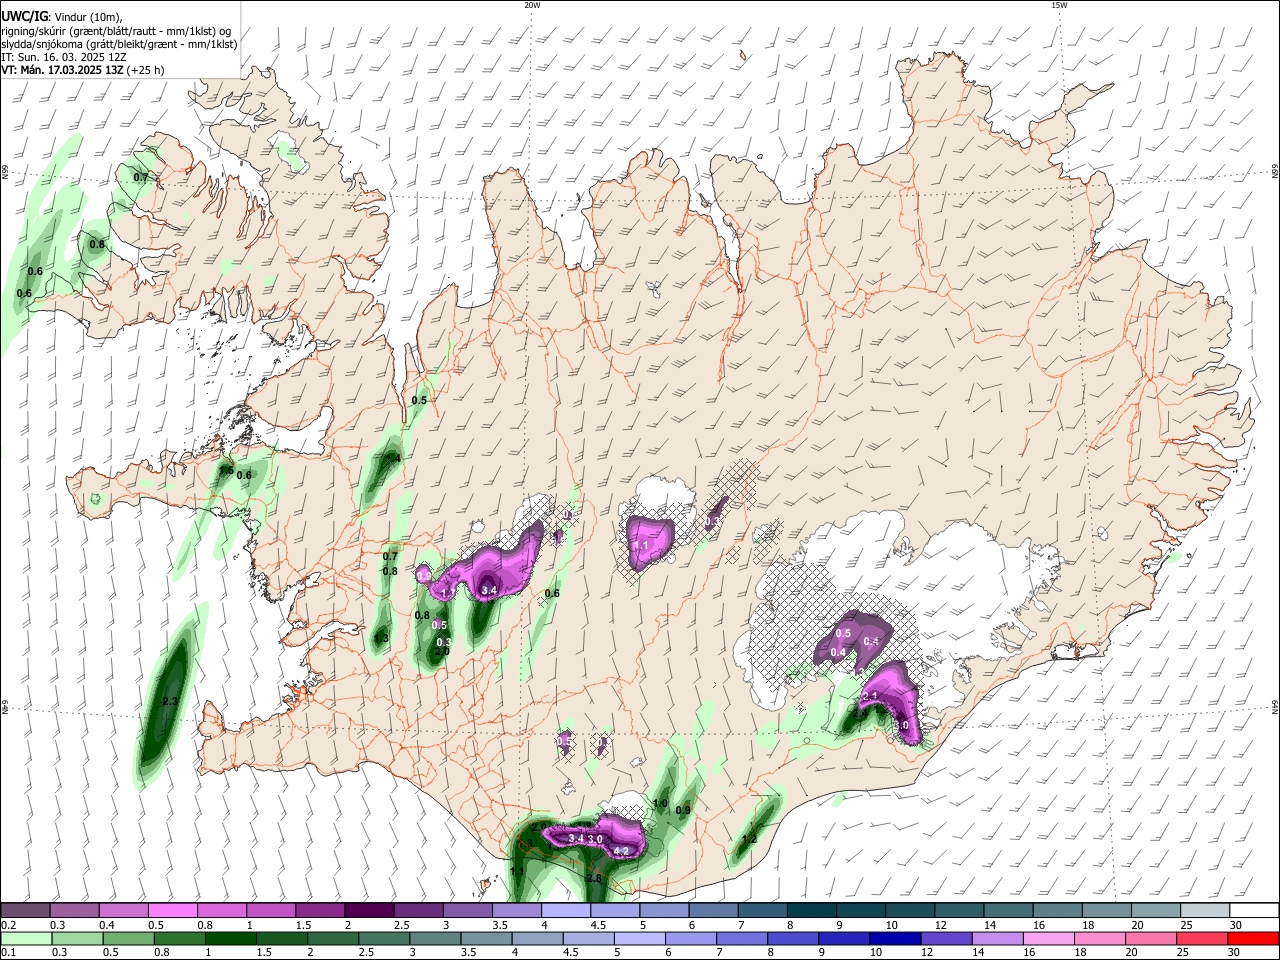
Task: Select dark plum 2 swatch in upper legend
Action: click(x=369, y=911)
